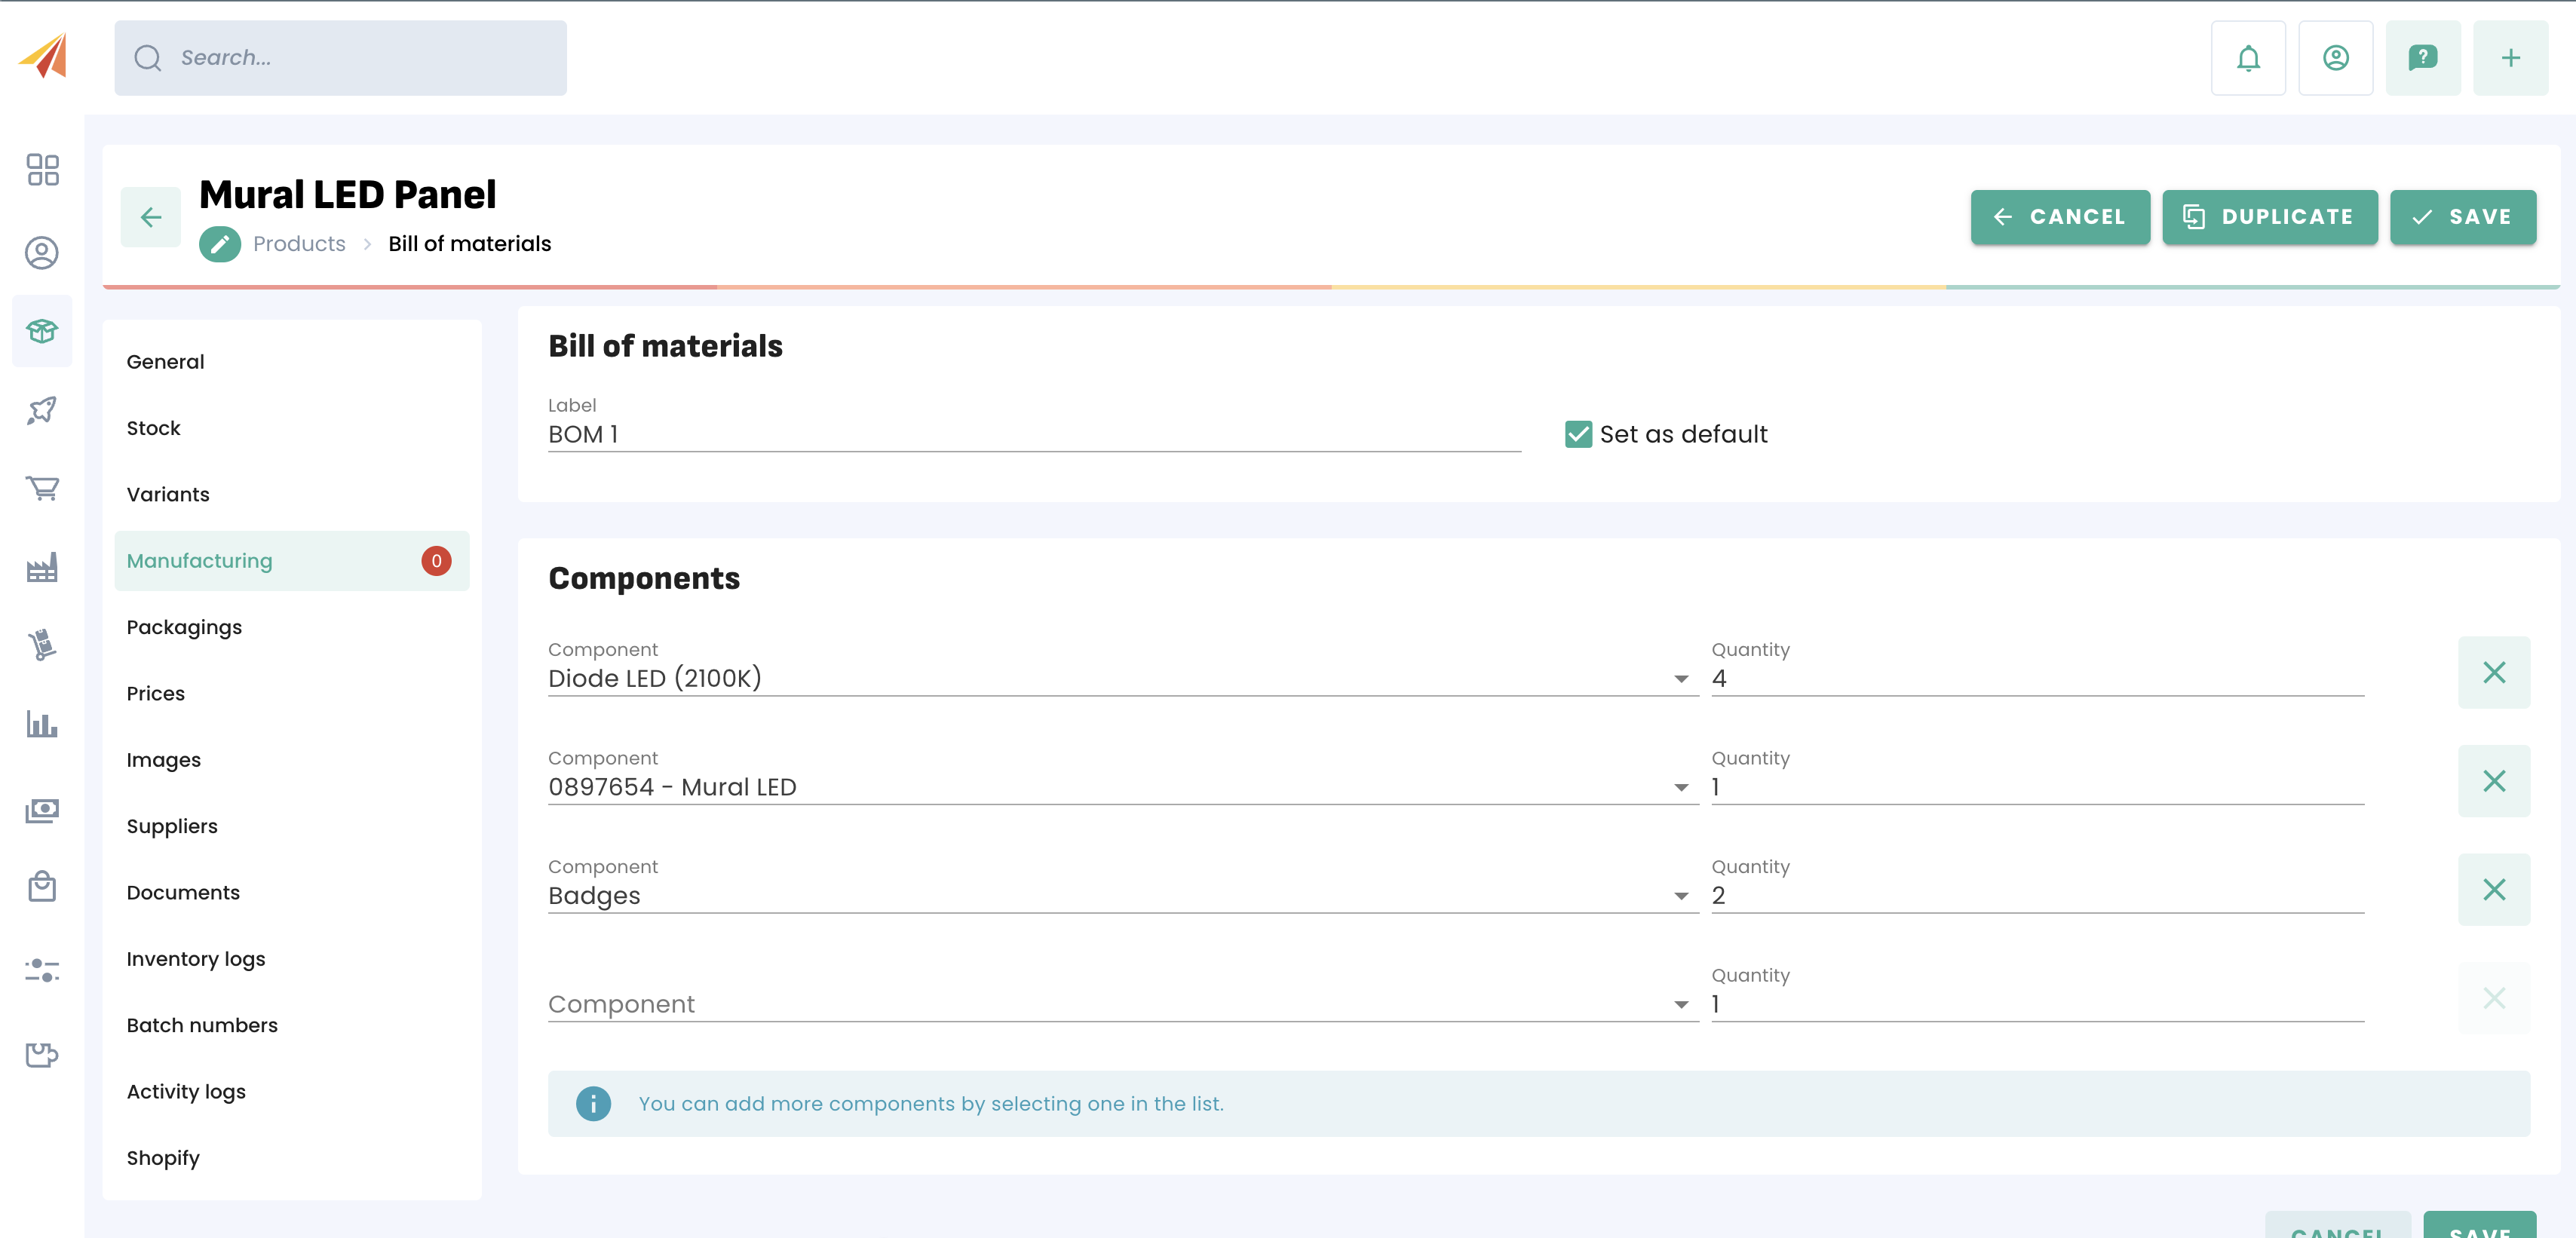Select the Packagings menu item
This screenshot has width=2576, height=1238.
click(x=184, y=627)
